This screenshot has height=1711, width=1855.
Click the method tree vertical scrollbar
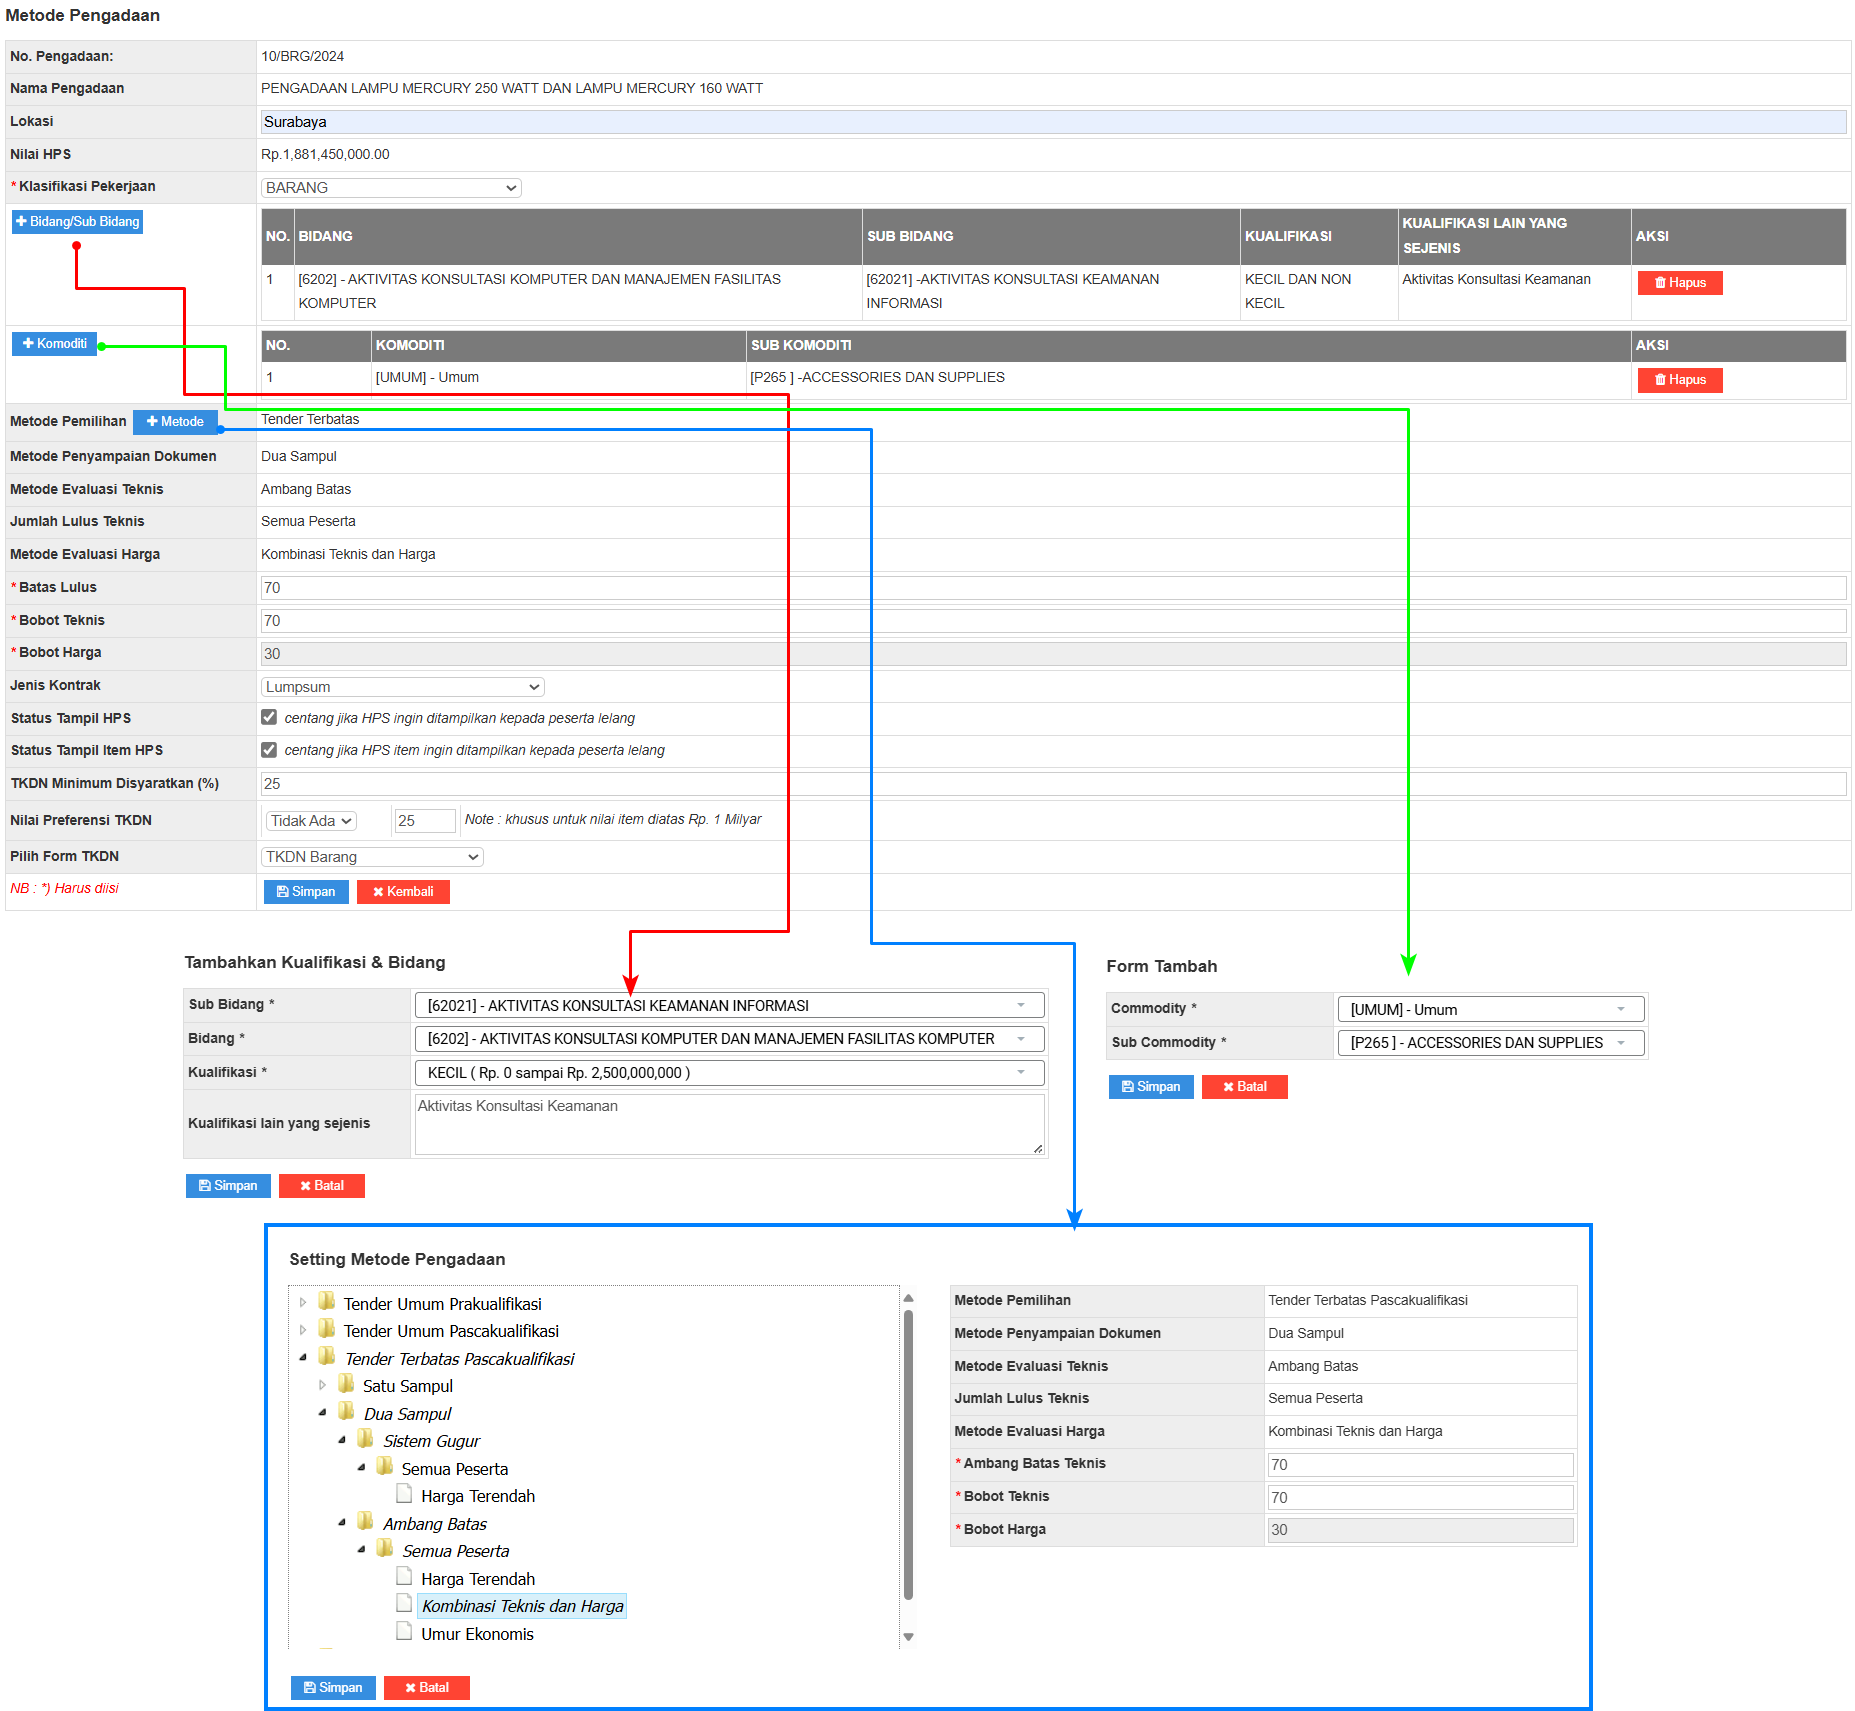908,1450
